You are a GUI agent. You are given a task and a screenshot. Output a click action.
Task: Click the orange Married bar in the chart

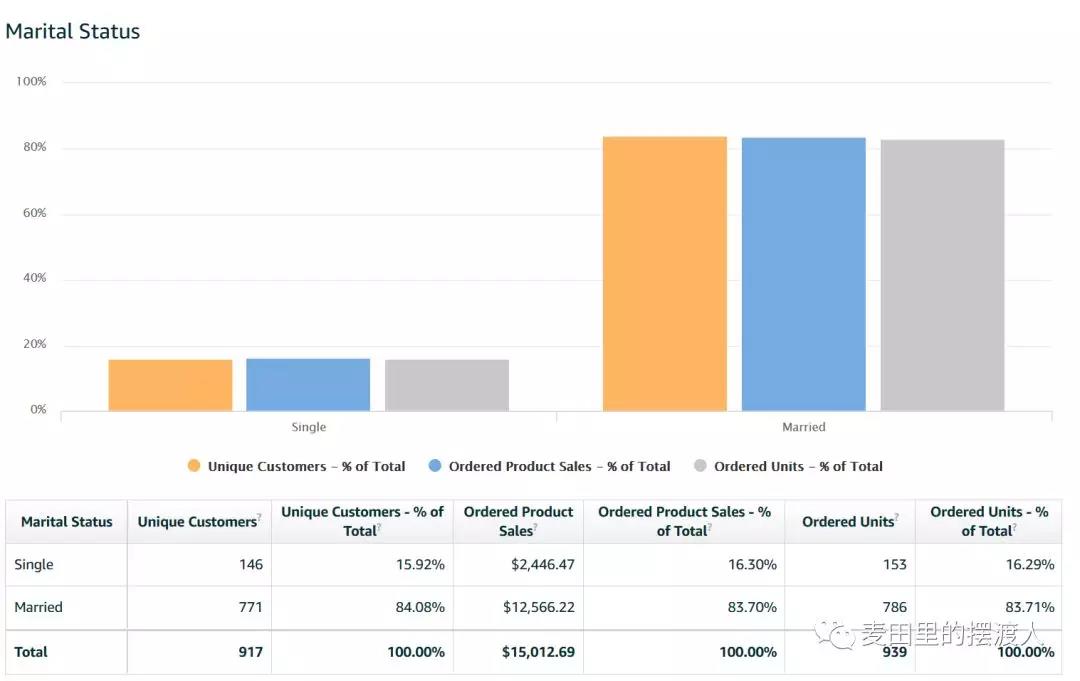click(664, 273)
